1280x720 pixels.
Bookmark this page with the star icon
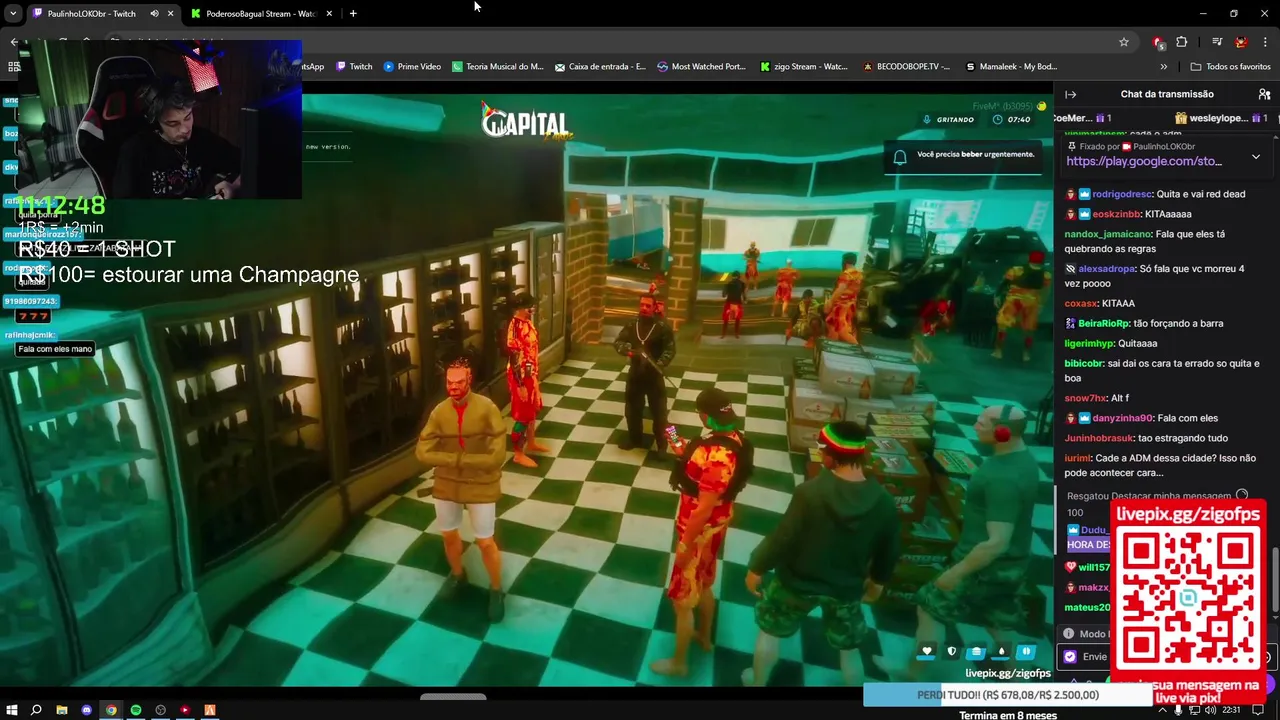coord(1124,42)
